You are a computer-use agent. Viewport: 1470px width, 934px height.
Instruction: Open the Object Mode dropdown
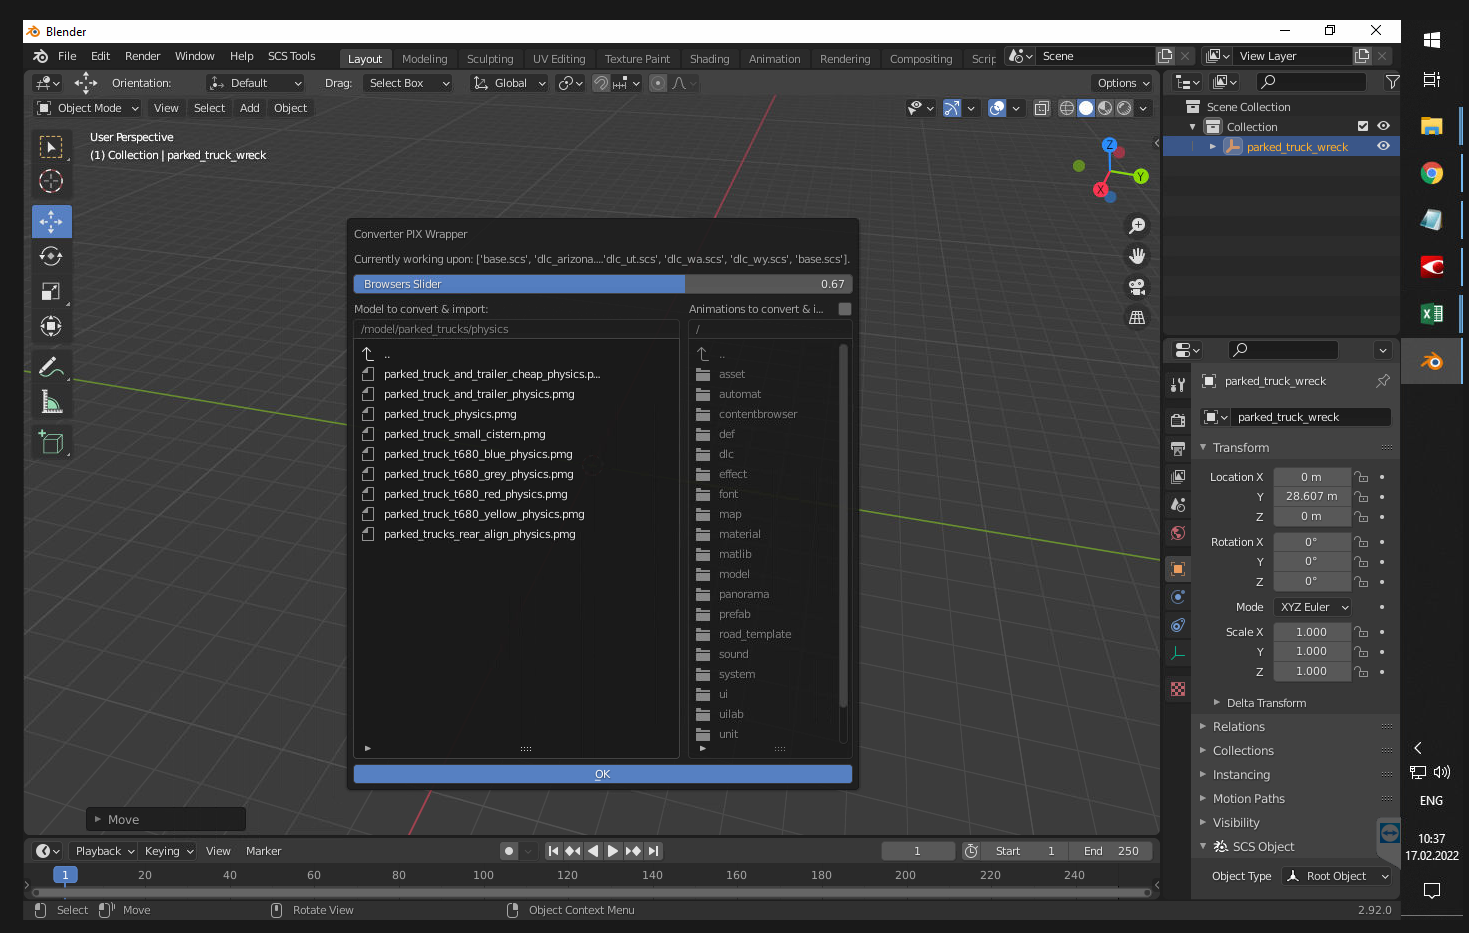(x=88, y=108)
